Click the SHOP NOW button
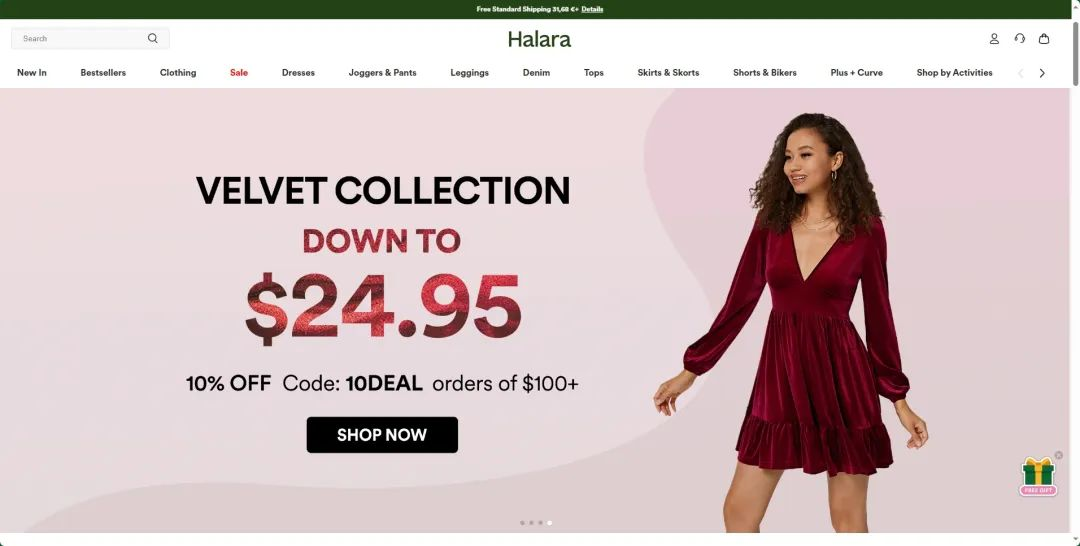Screen dimensions: 1080x546 [x=382, y=434]
